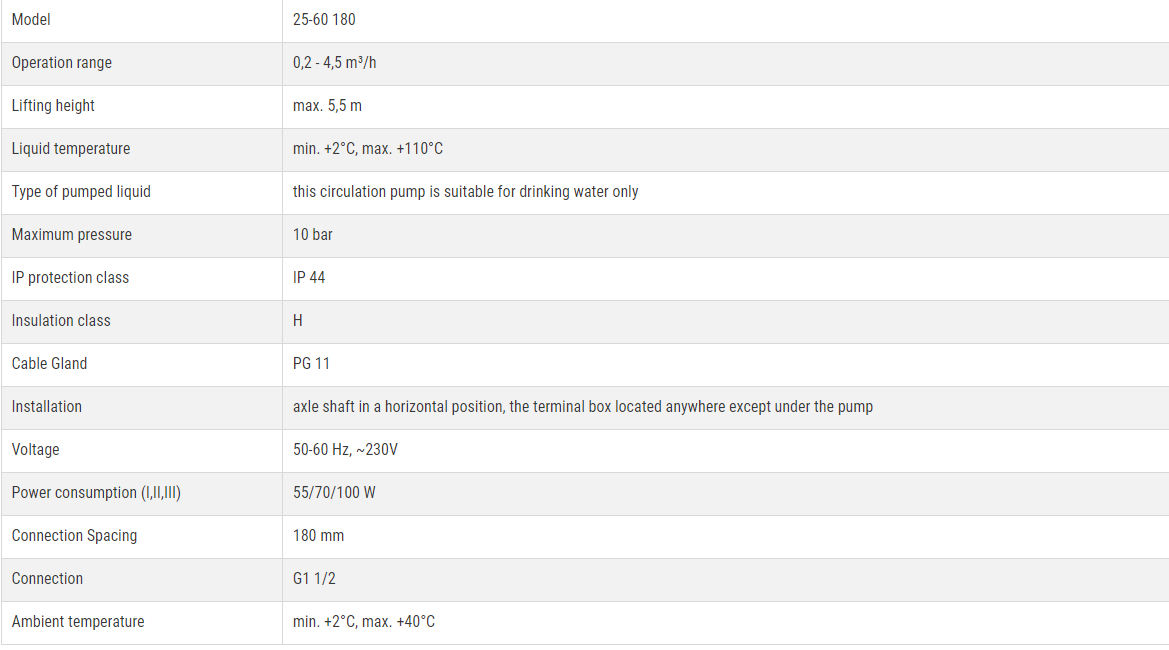Select the min. +2°C, max. +110°C value

coord(368,148)
